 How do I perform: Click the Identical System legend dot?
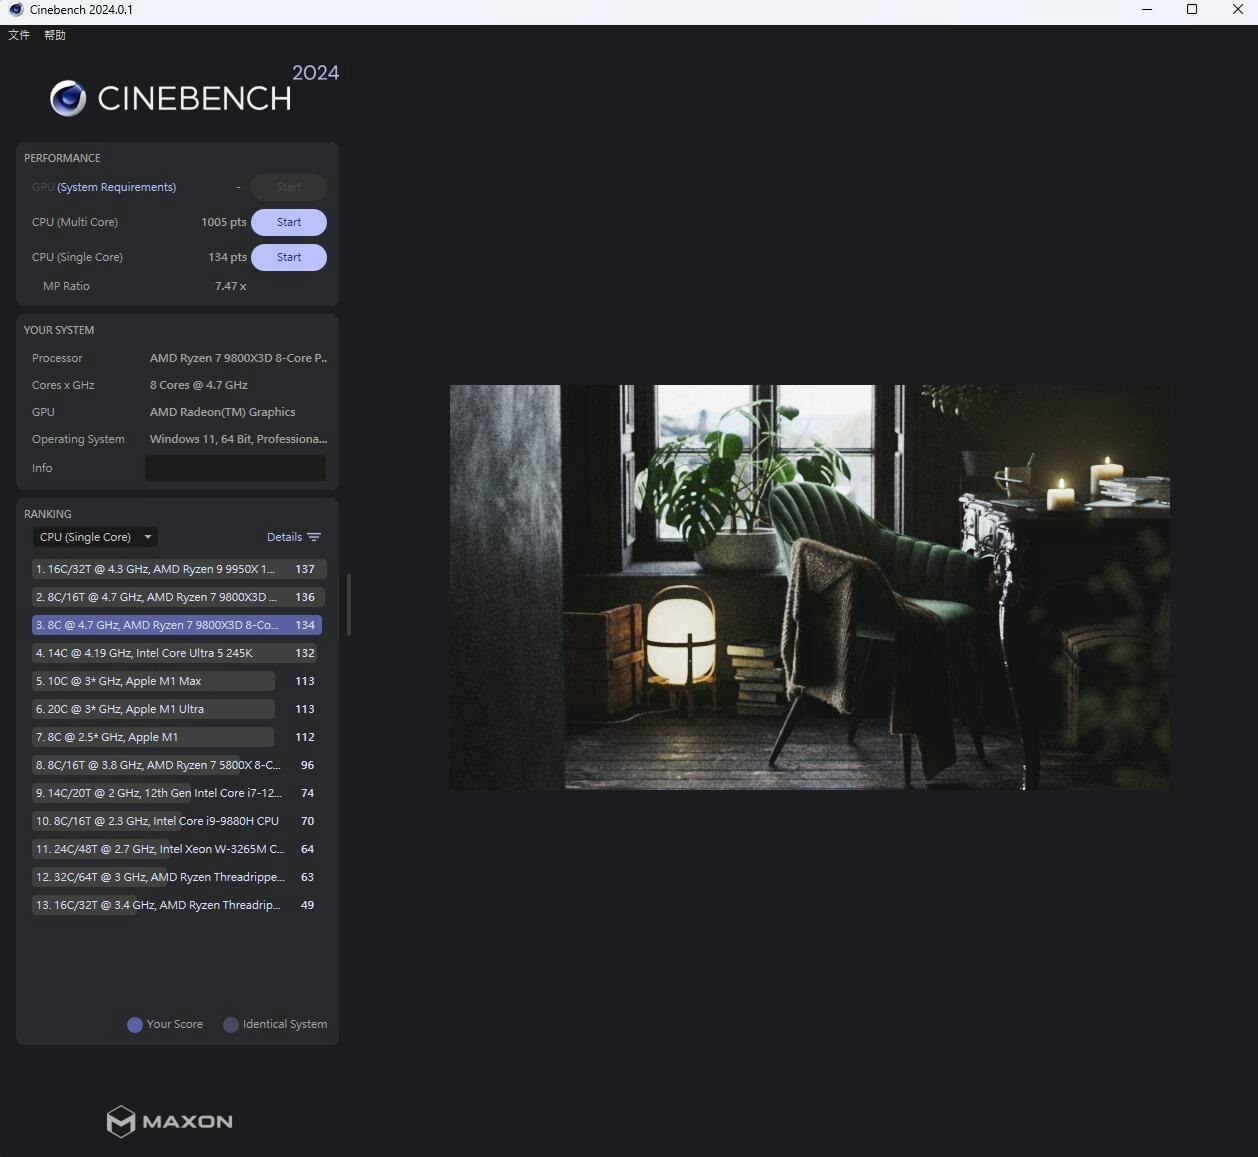[x=231, y=1025]
